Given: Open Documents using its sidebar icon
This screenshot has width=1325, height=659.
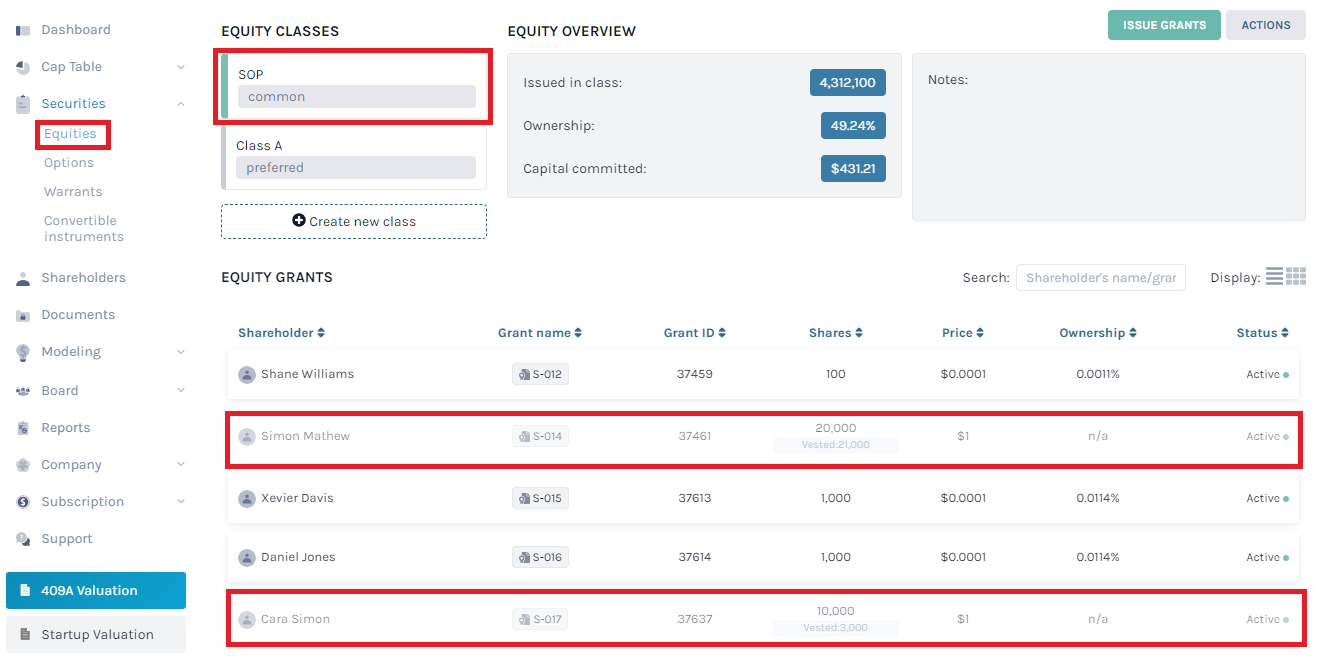Looking at the screenshot, I should click(x=22, y=314).
